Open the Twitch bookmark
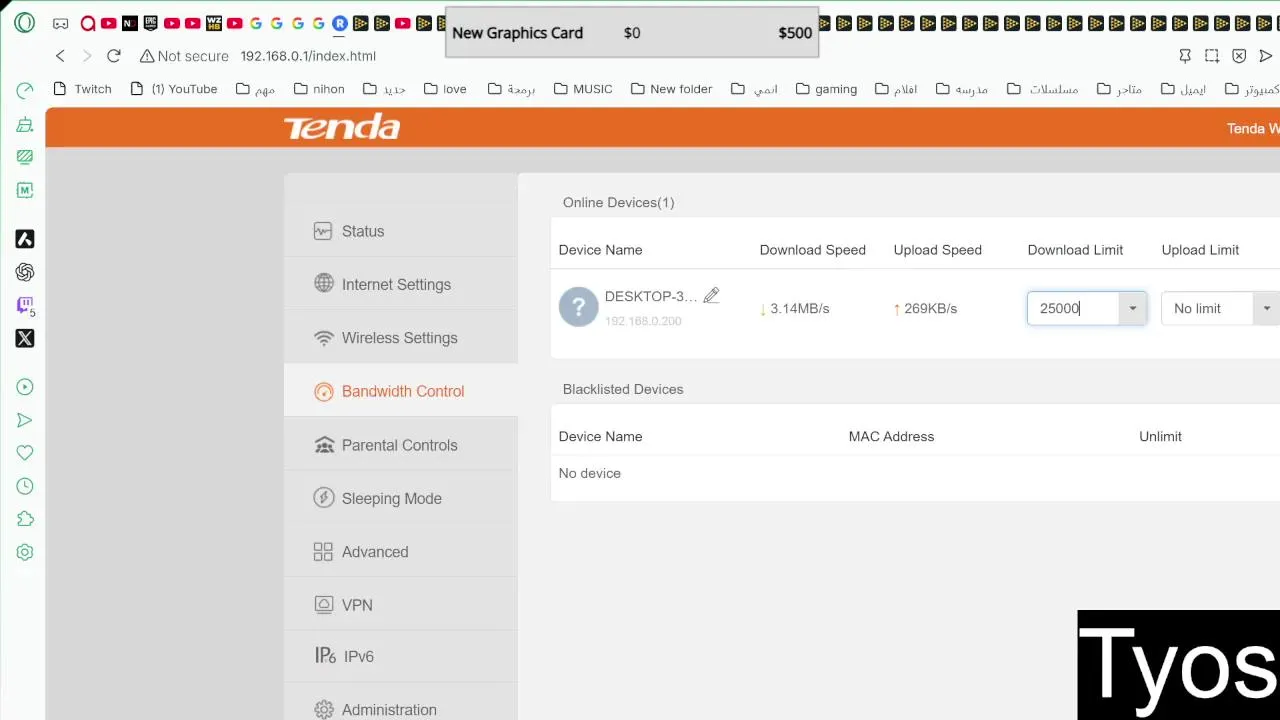 (x=82, y=89)
